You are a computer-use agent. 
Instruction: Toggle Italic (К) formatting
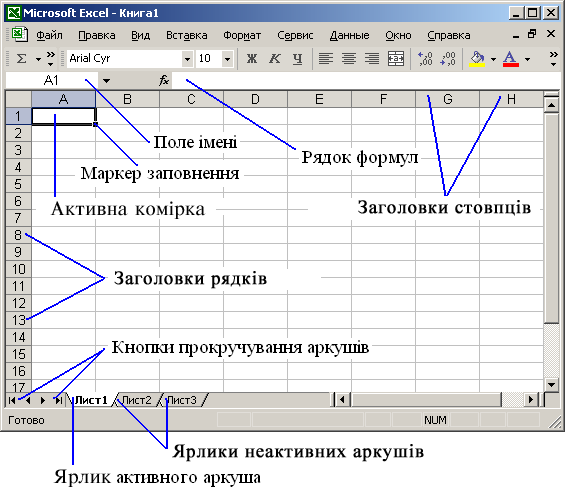275,58
